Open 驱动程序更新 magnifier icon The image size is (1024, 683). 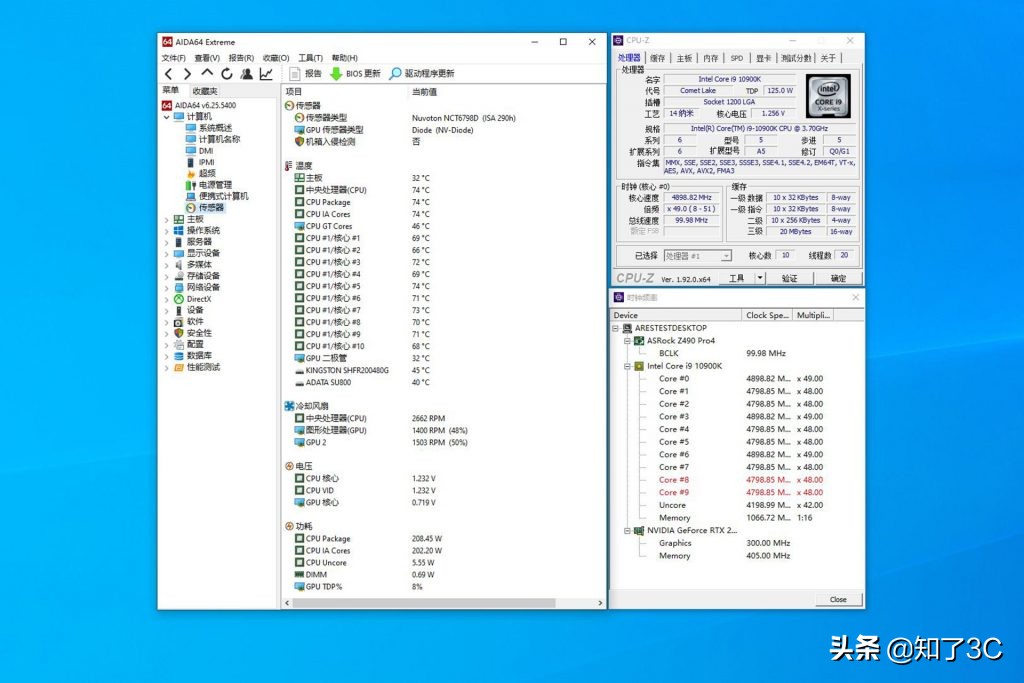tap(395, 74)
